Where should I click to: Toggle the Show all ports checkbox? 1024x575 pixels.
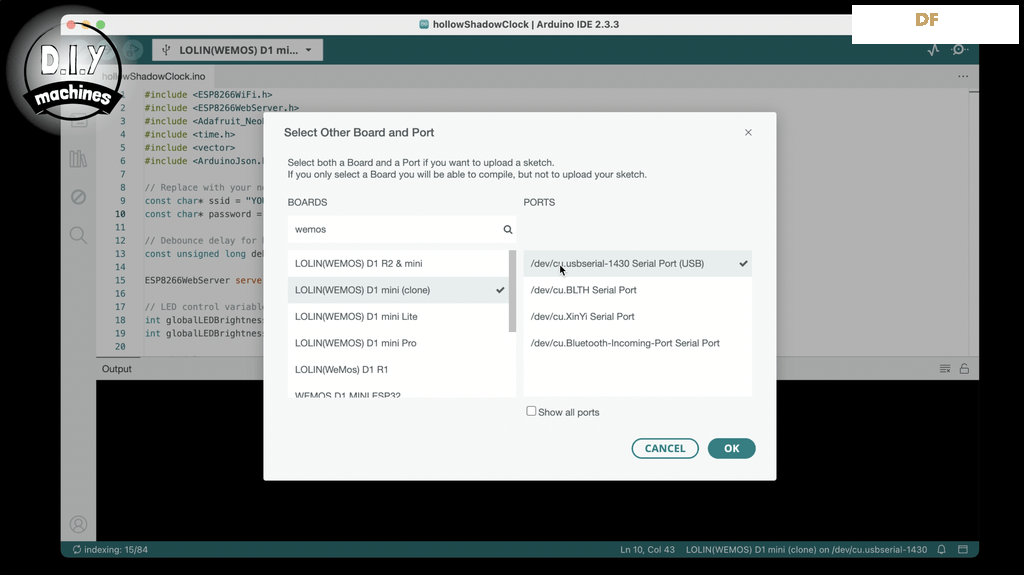click(531, 411)
